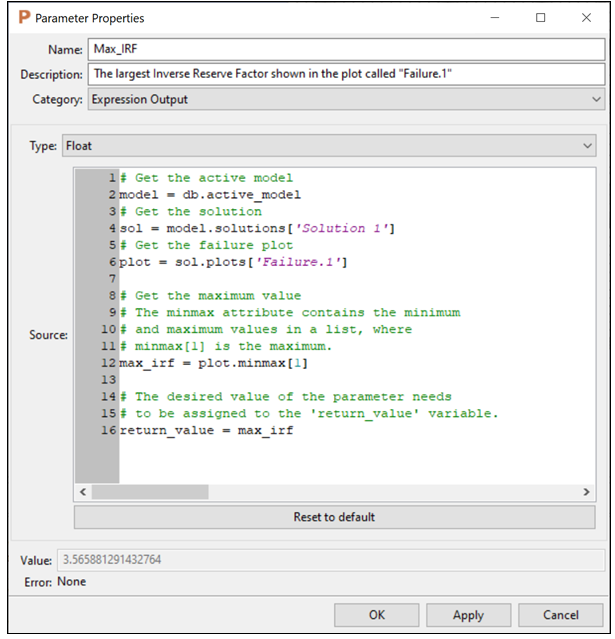This screenshot has width=615, height=639.
Task: Click comment '# minmax[1] is the maximum.'
Action: coord(226,346)
